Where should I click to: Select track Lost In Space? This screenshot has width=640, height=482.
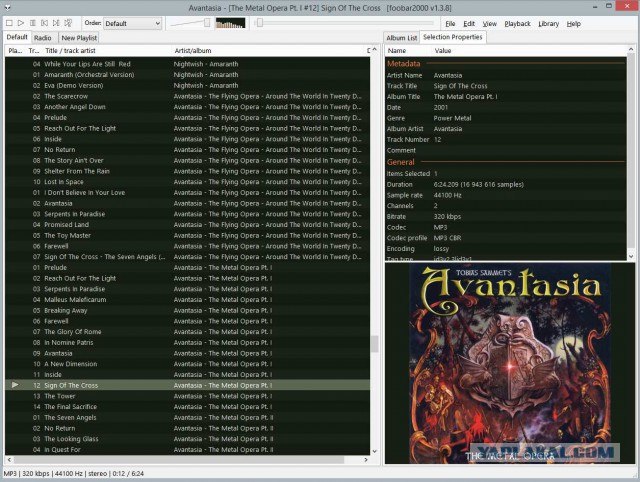187,182
